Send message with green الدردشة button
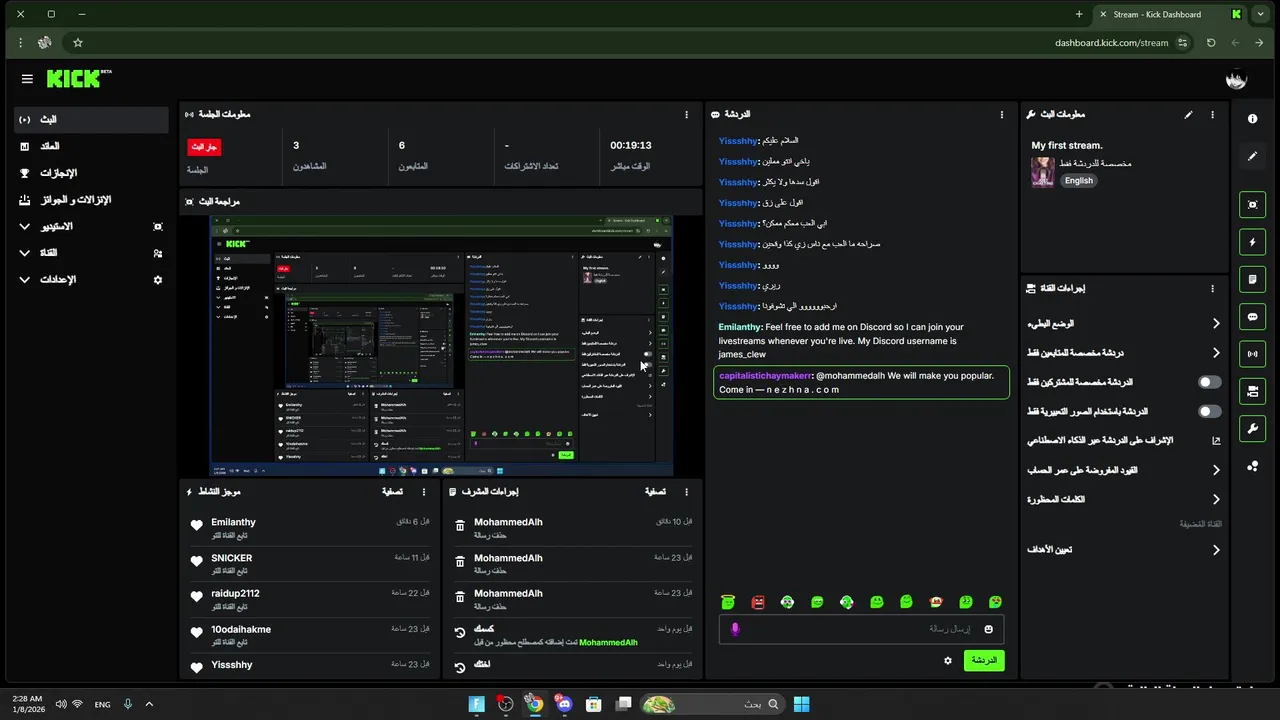The width and height of the screenshot is (1280, 720). [x=984, y=661]
